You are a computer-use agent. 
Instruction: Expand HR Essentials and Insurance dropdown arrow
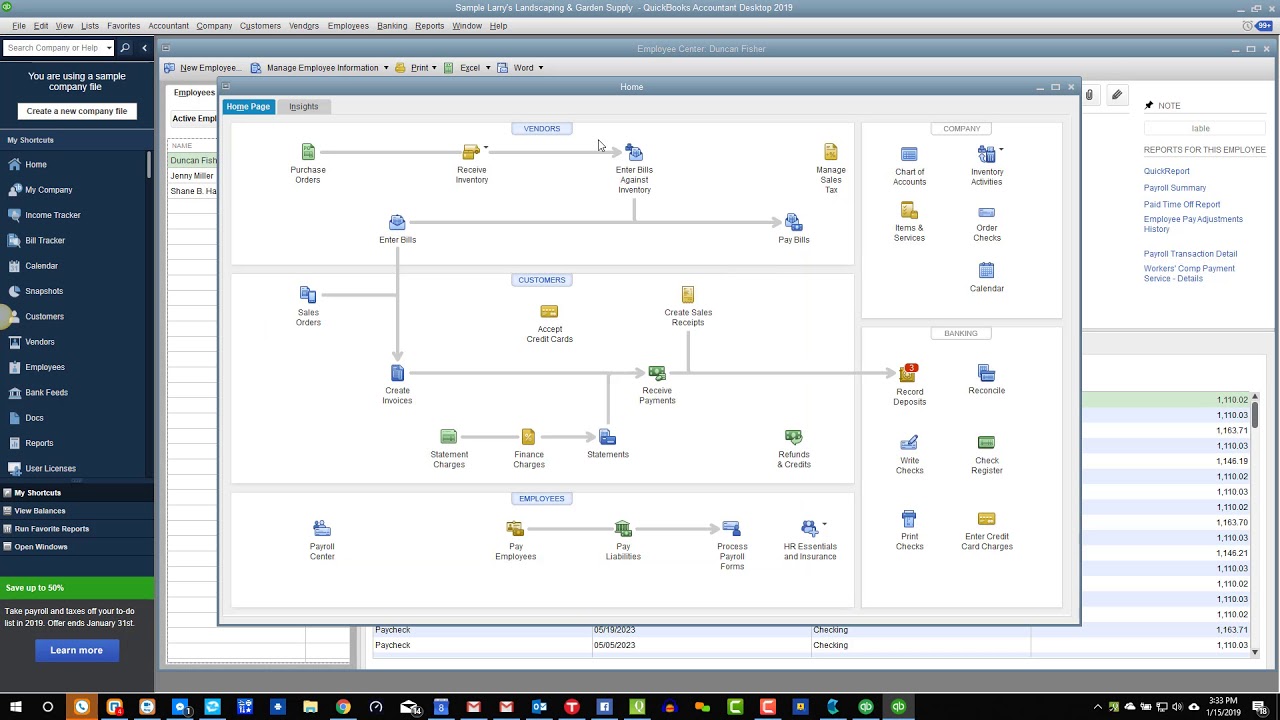(824, 524)
